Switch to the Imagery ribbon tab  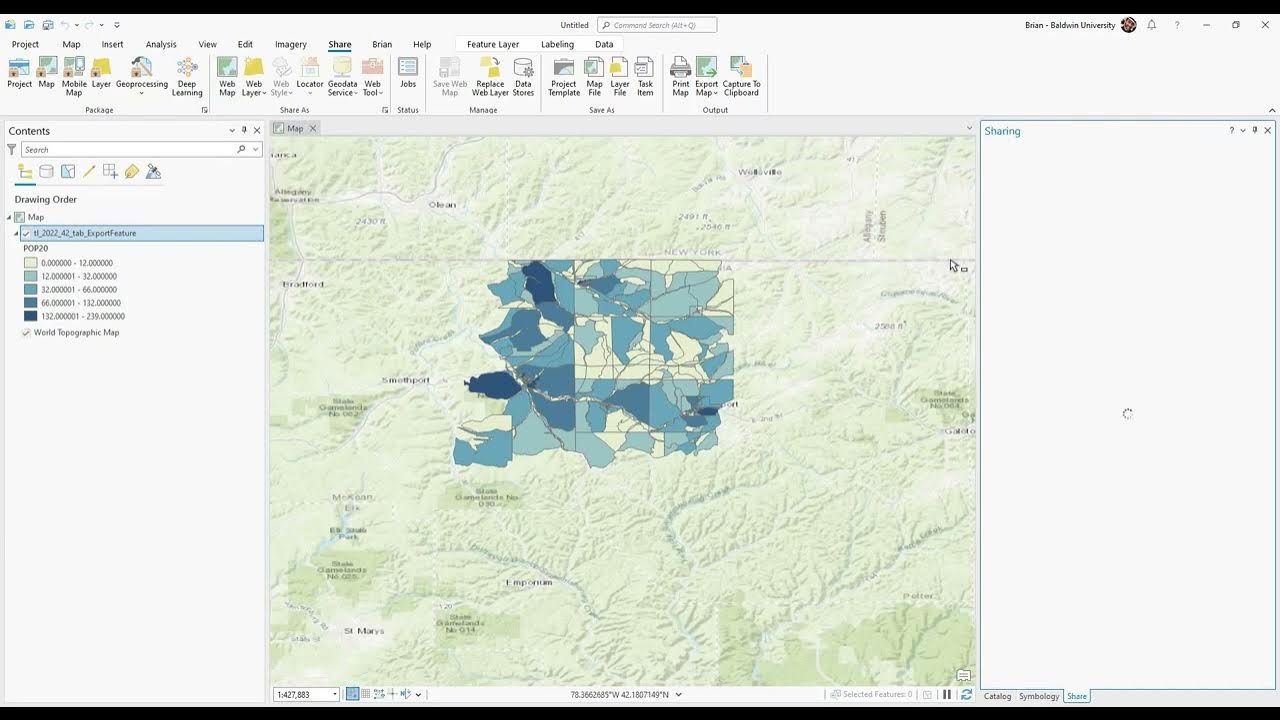pos(291,44)
